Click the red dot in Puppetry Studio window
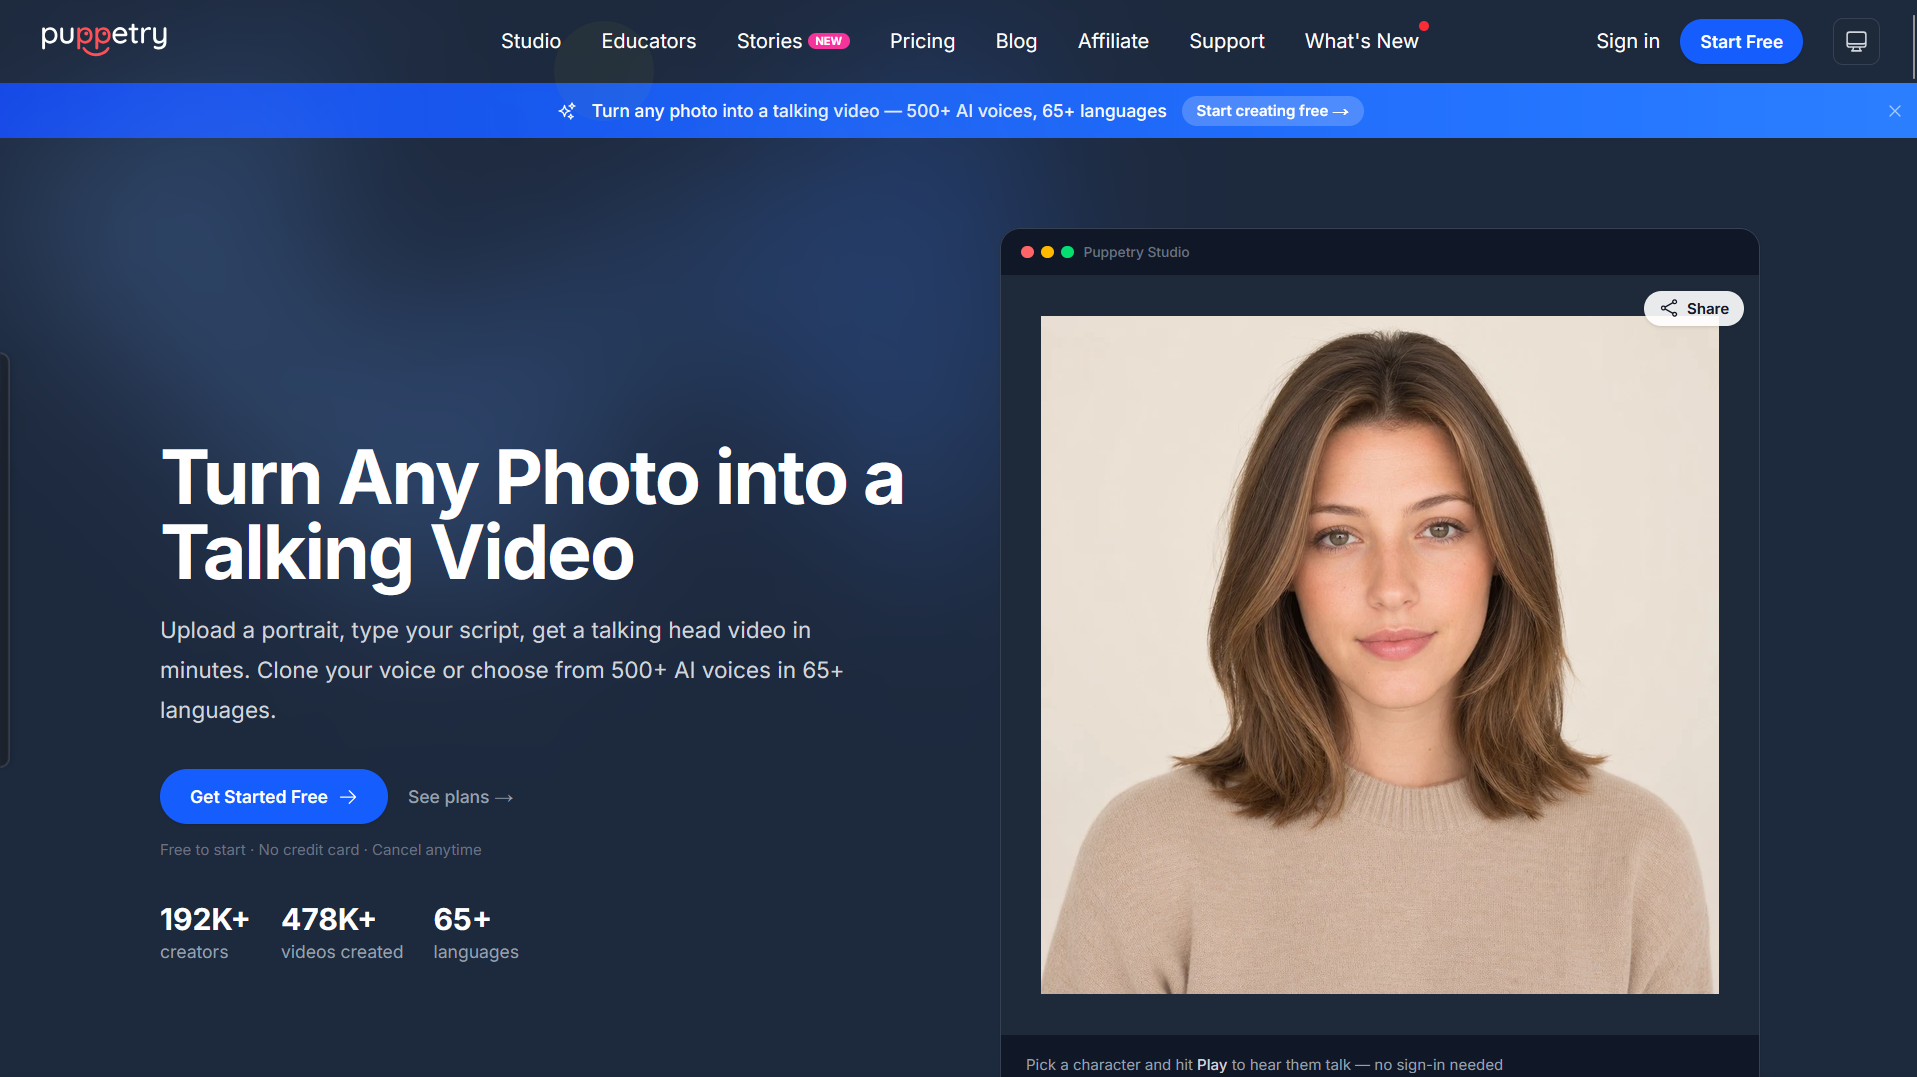 (1027, 252)
